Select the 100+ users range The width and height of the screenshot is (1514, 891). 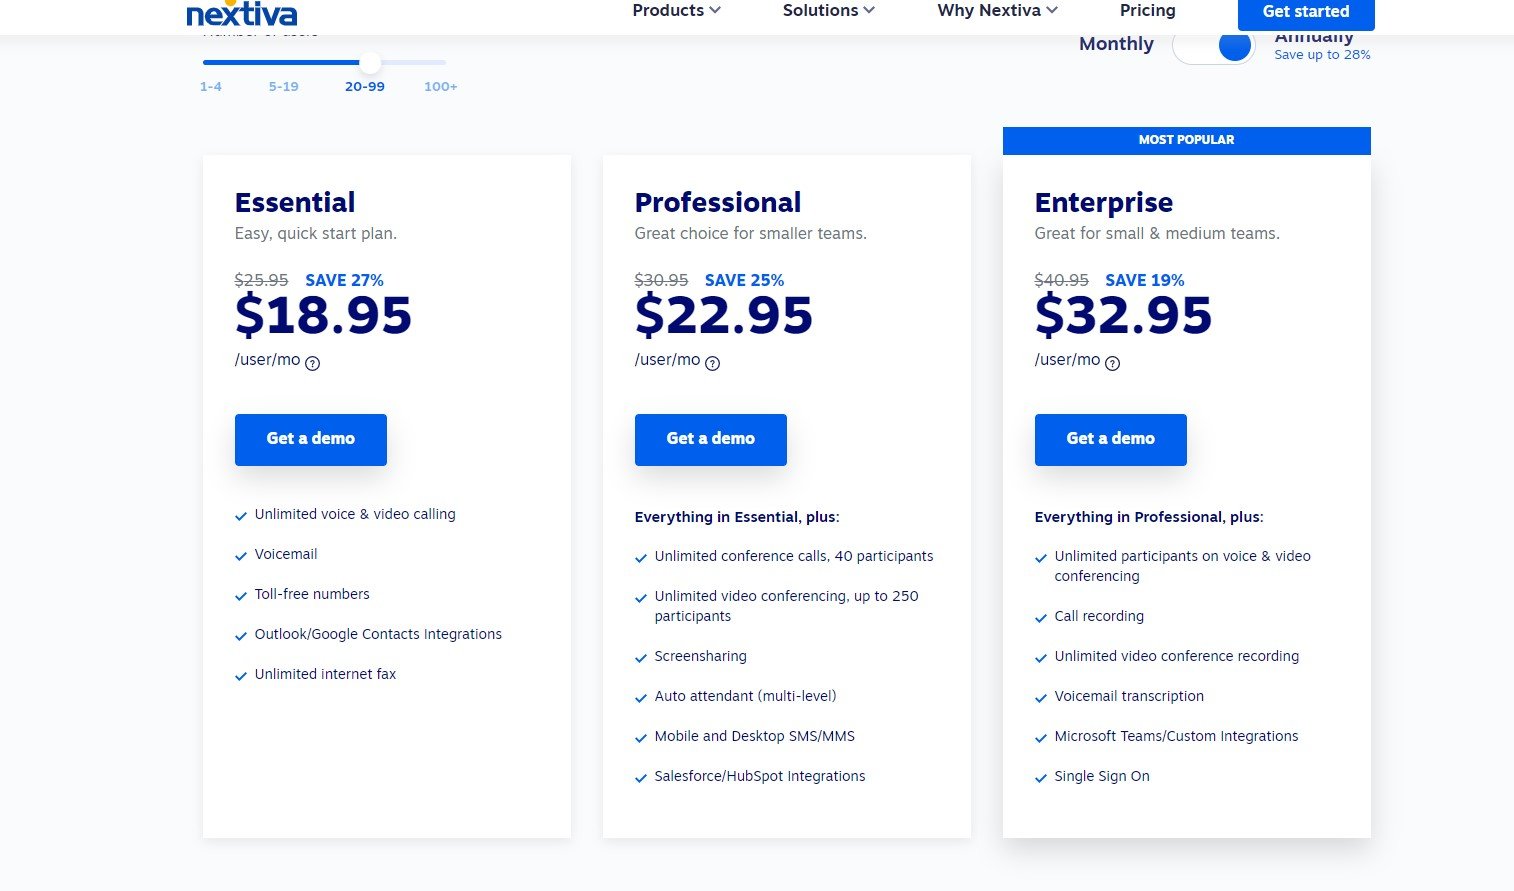(440, 86)
